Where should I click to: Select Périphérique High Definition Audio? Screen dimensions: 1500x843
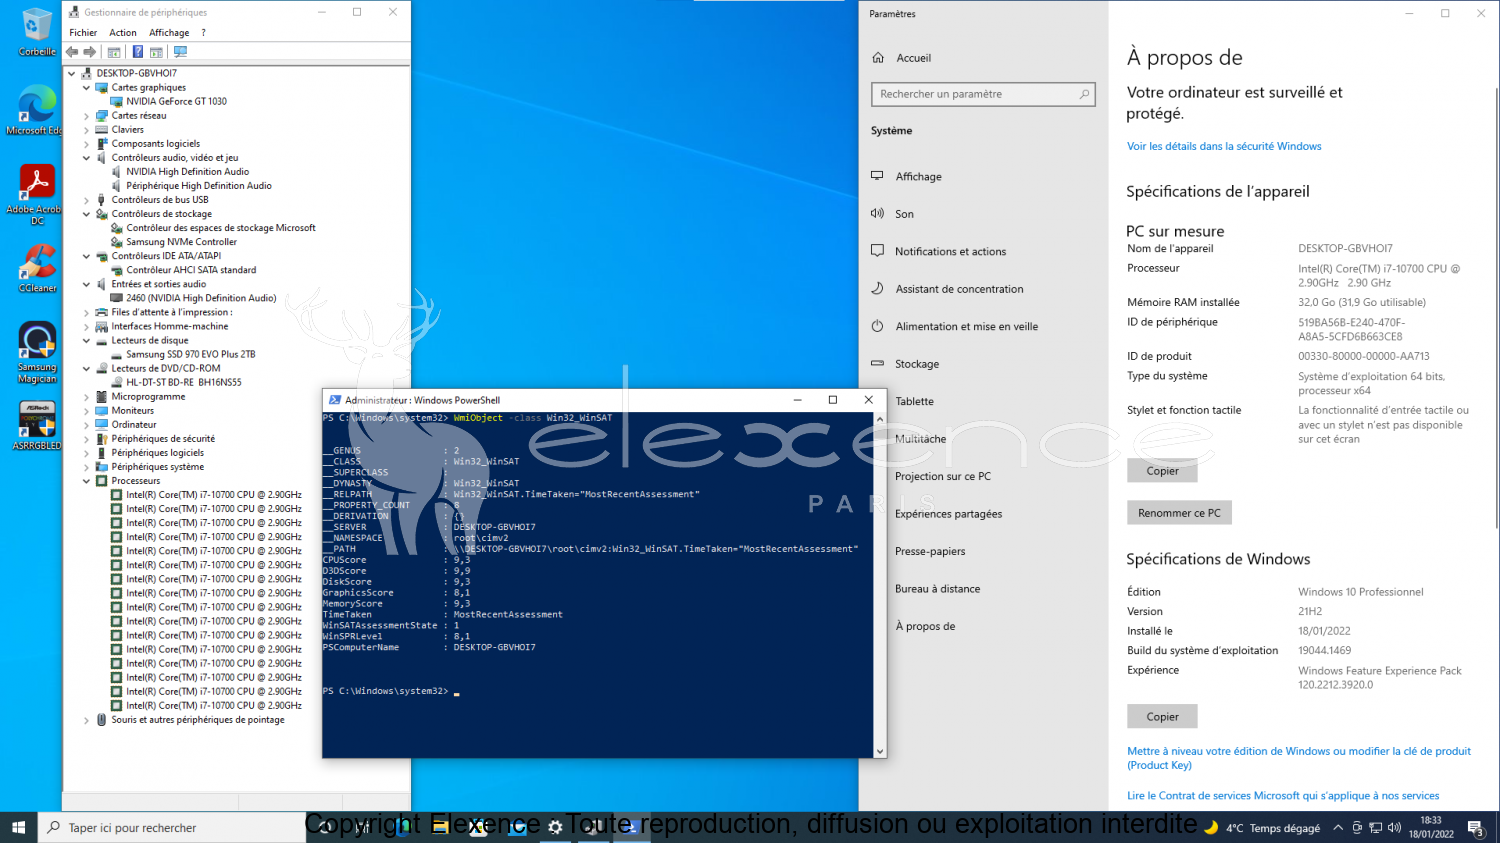(199, 186)
